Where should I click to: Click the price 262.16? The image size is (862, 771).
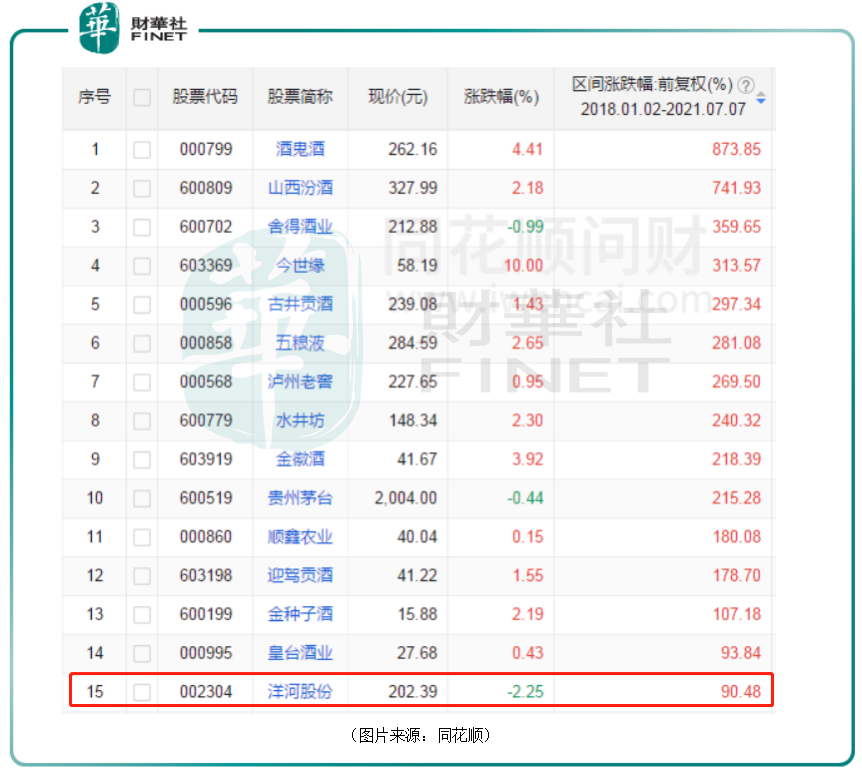(x=413, y=149)
